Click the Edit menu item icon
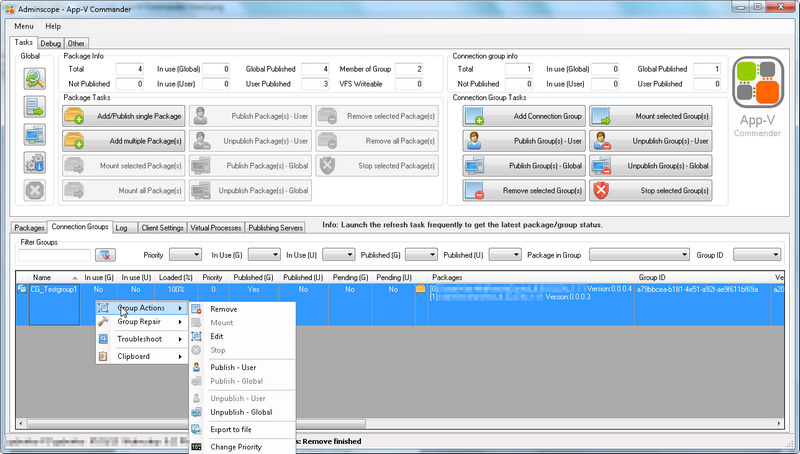Viewport: 800px width, 454px height. tap(196, 336)
